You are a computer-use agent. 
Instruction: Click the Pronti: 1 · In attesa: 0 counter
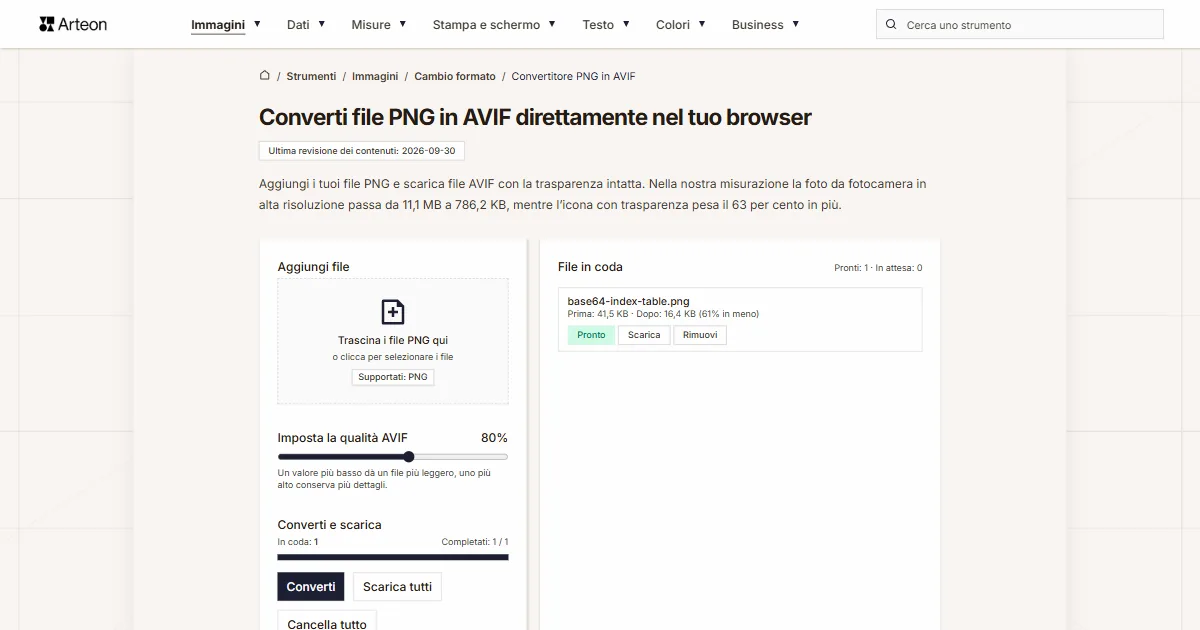click(x=878, y=268)
